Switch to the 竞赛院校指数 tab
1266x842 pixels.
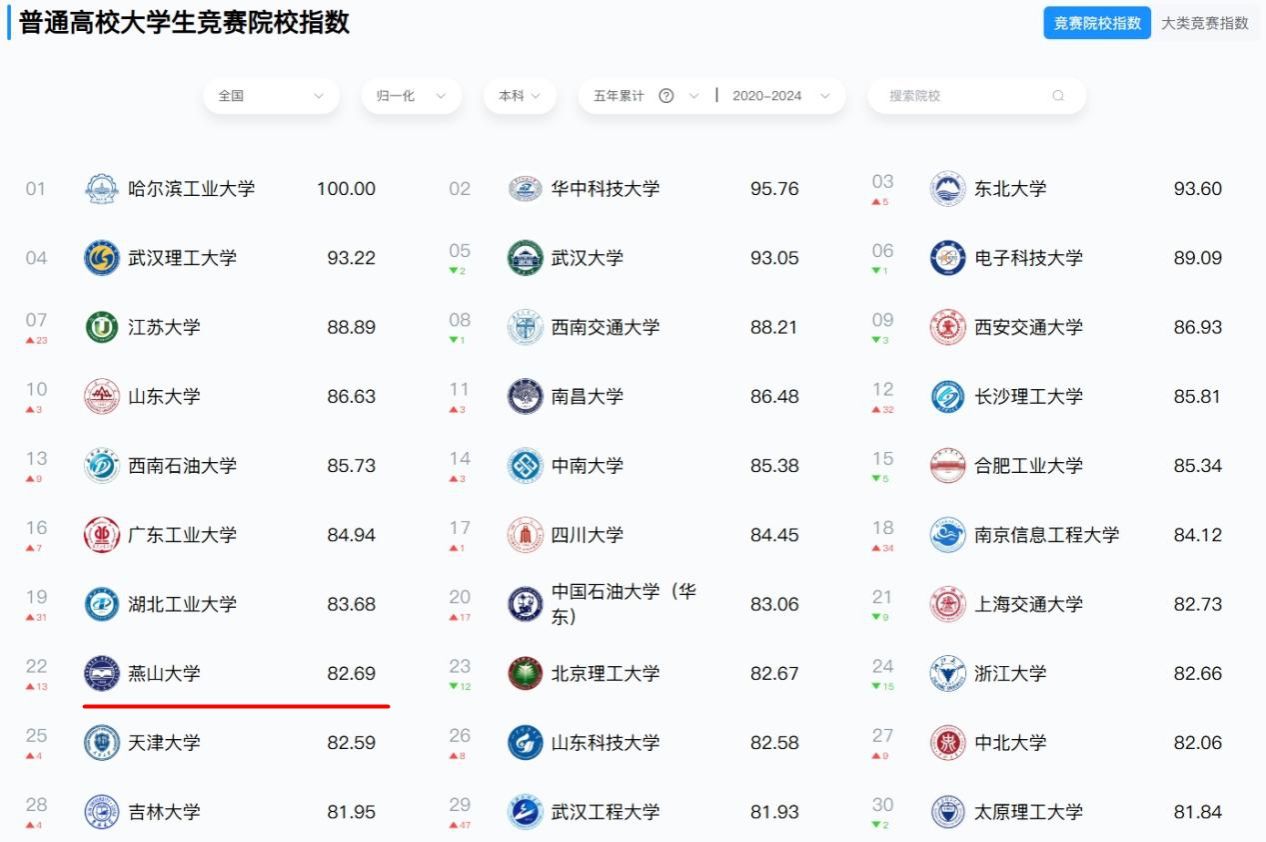(x=1097, y=23)
